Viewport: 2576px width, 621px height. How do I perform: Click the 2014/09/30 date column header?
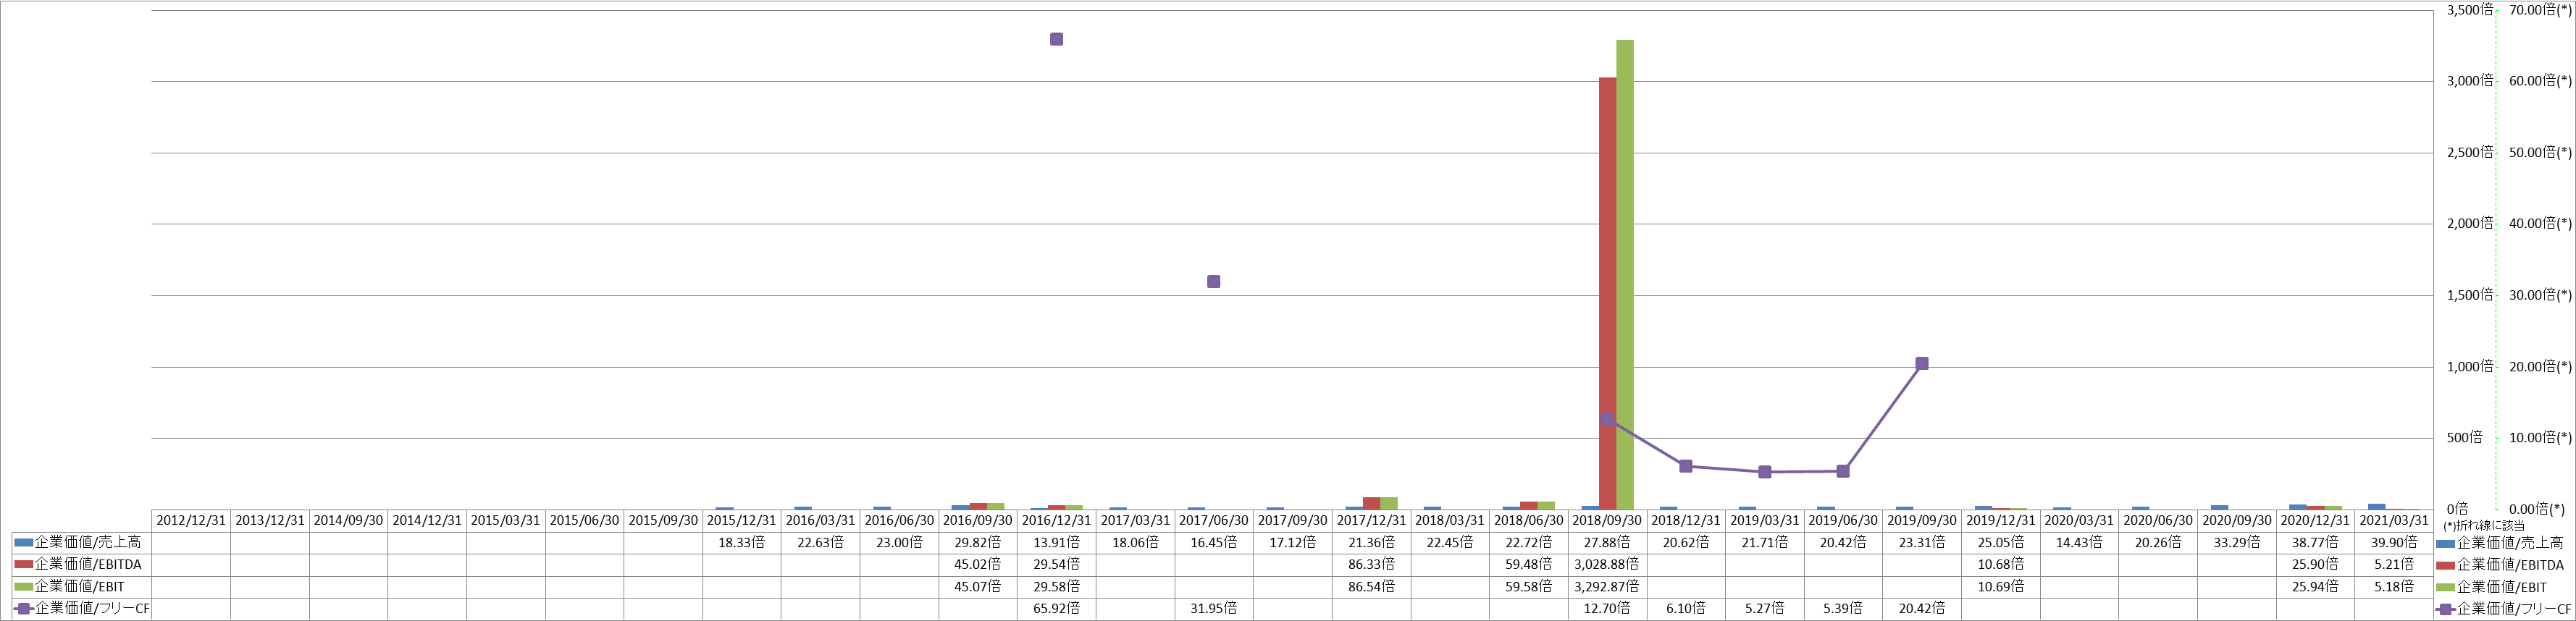[348, 520]
